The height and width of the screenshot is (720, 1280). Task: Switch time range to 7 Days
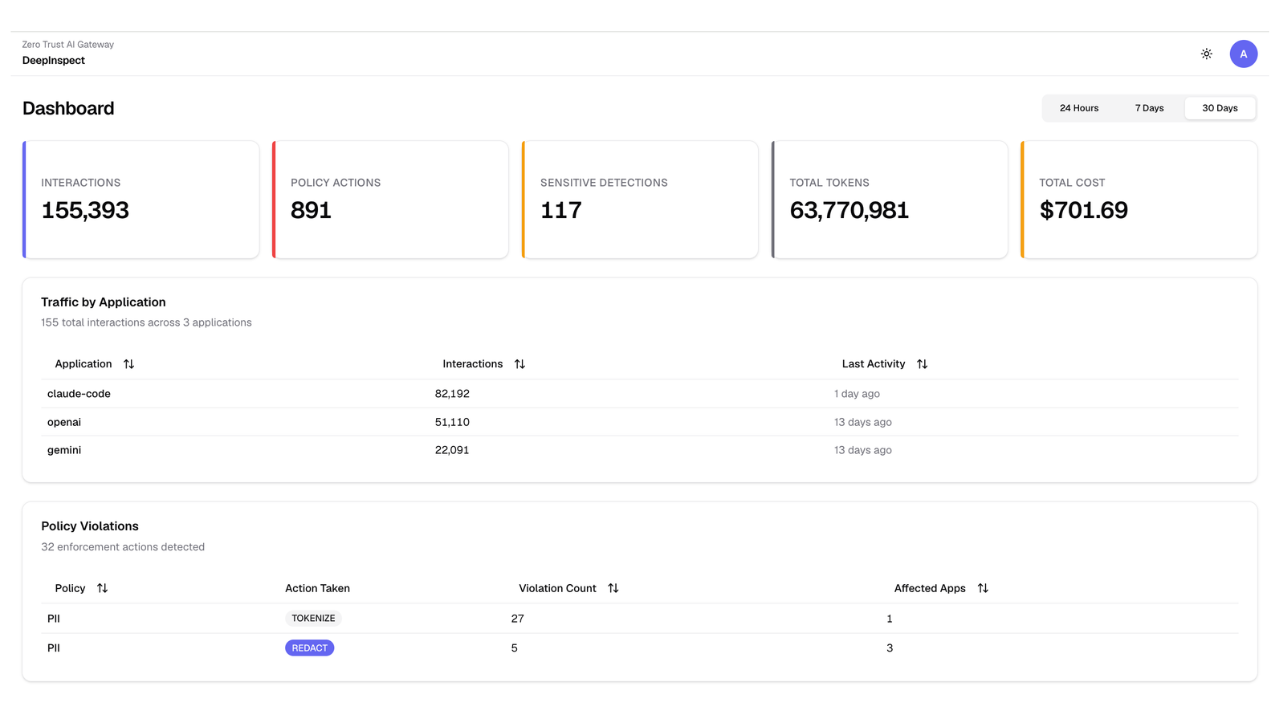pyautogui.click(x=1149, y=108)
